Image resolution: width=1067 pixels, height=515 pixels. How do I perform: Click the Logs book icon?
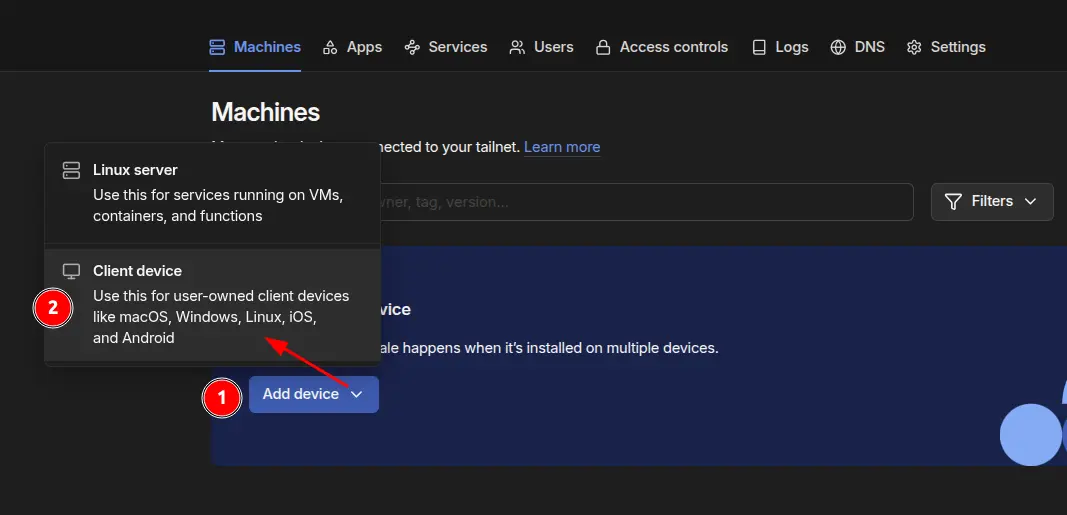pos(759,47)
